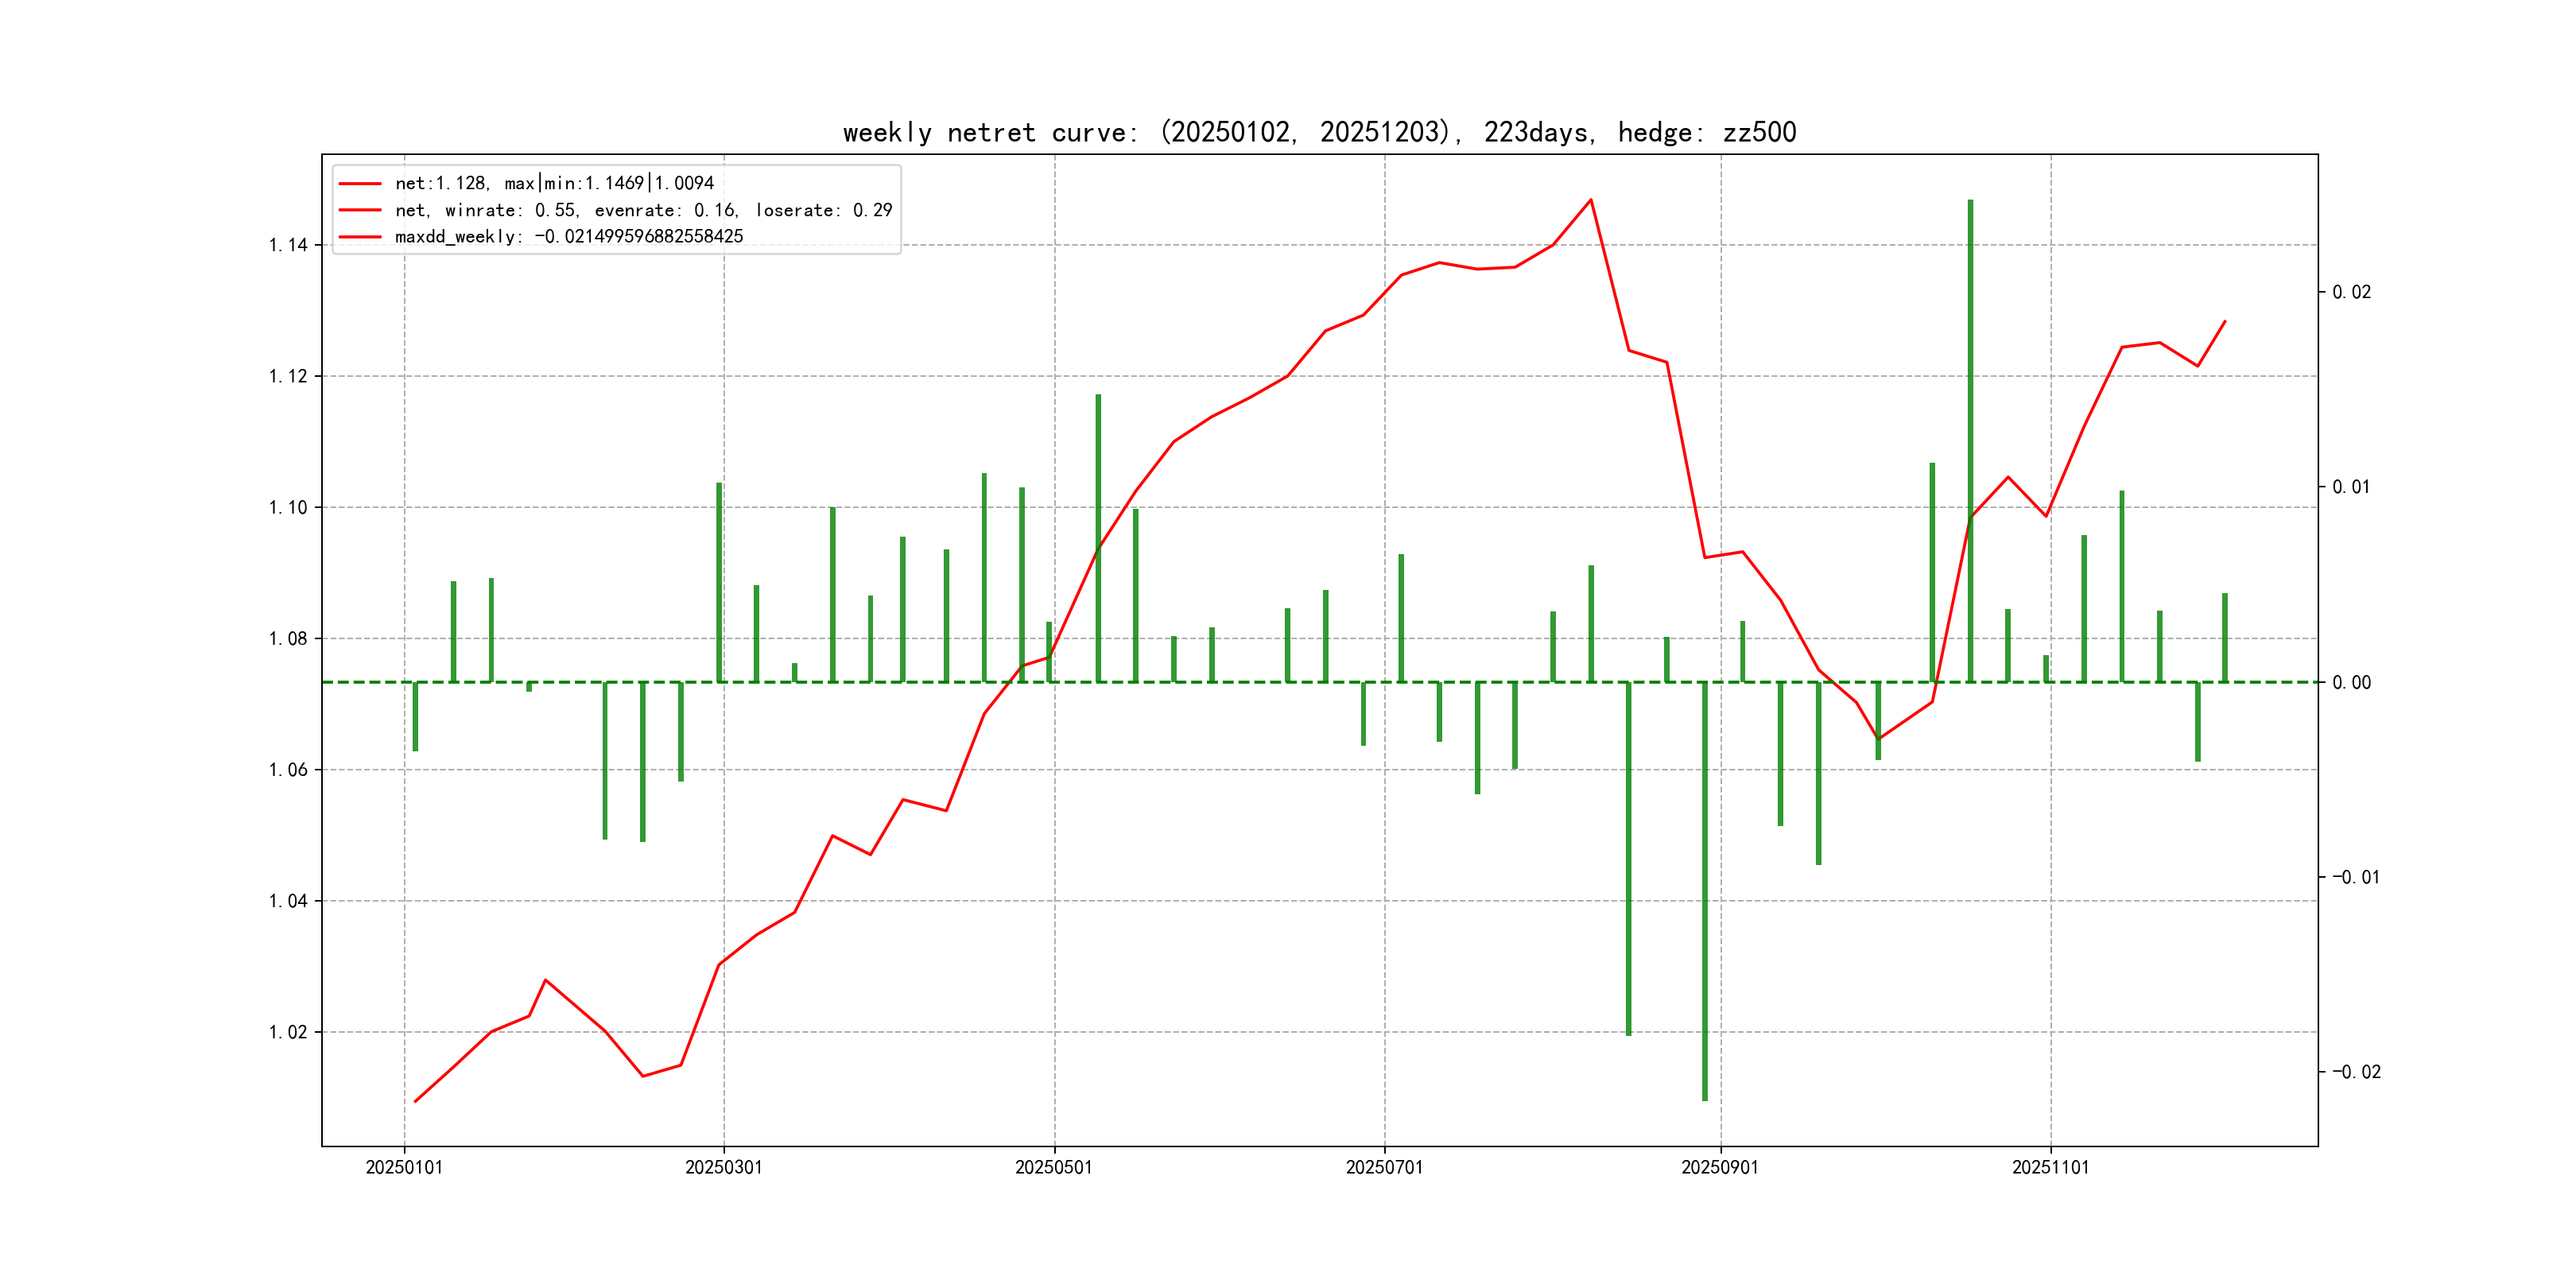Screen dimensions: 2576x1288
Task: Select the 20250701 x-axis date label
Action: 1384,1167
